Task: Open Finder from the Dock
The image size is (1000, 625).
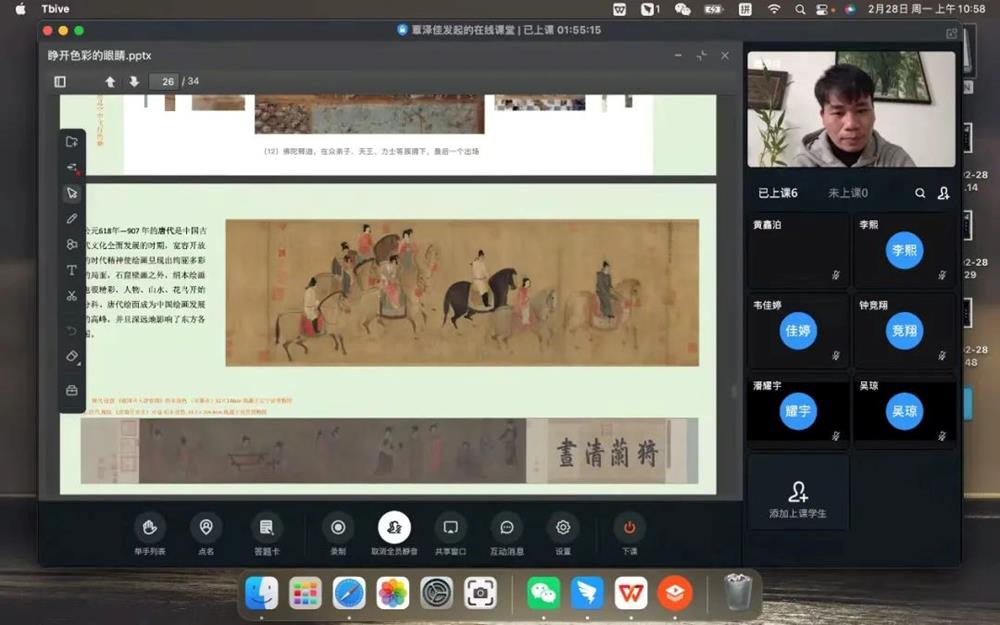Action: coord(261,593)
